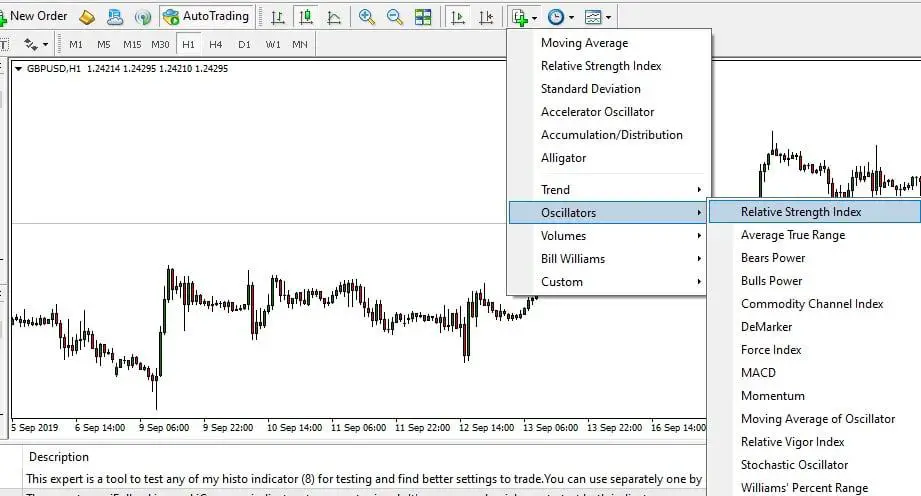The height and width of the screenshot is (496, 921).
Task: Click the GBPUSD,H1 chart title triangle
Action: coord(18,69)
